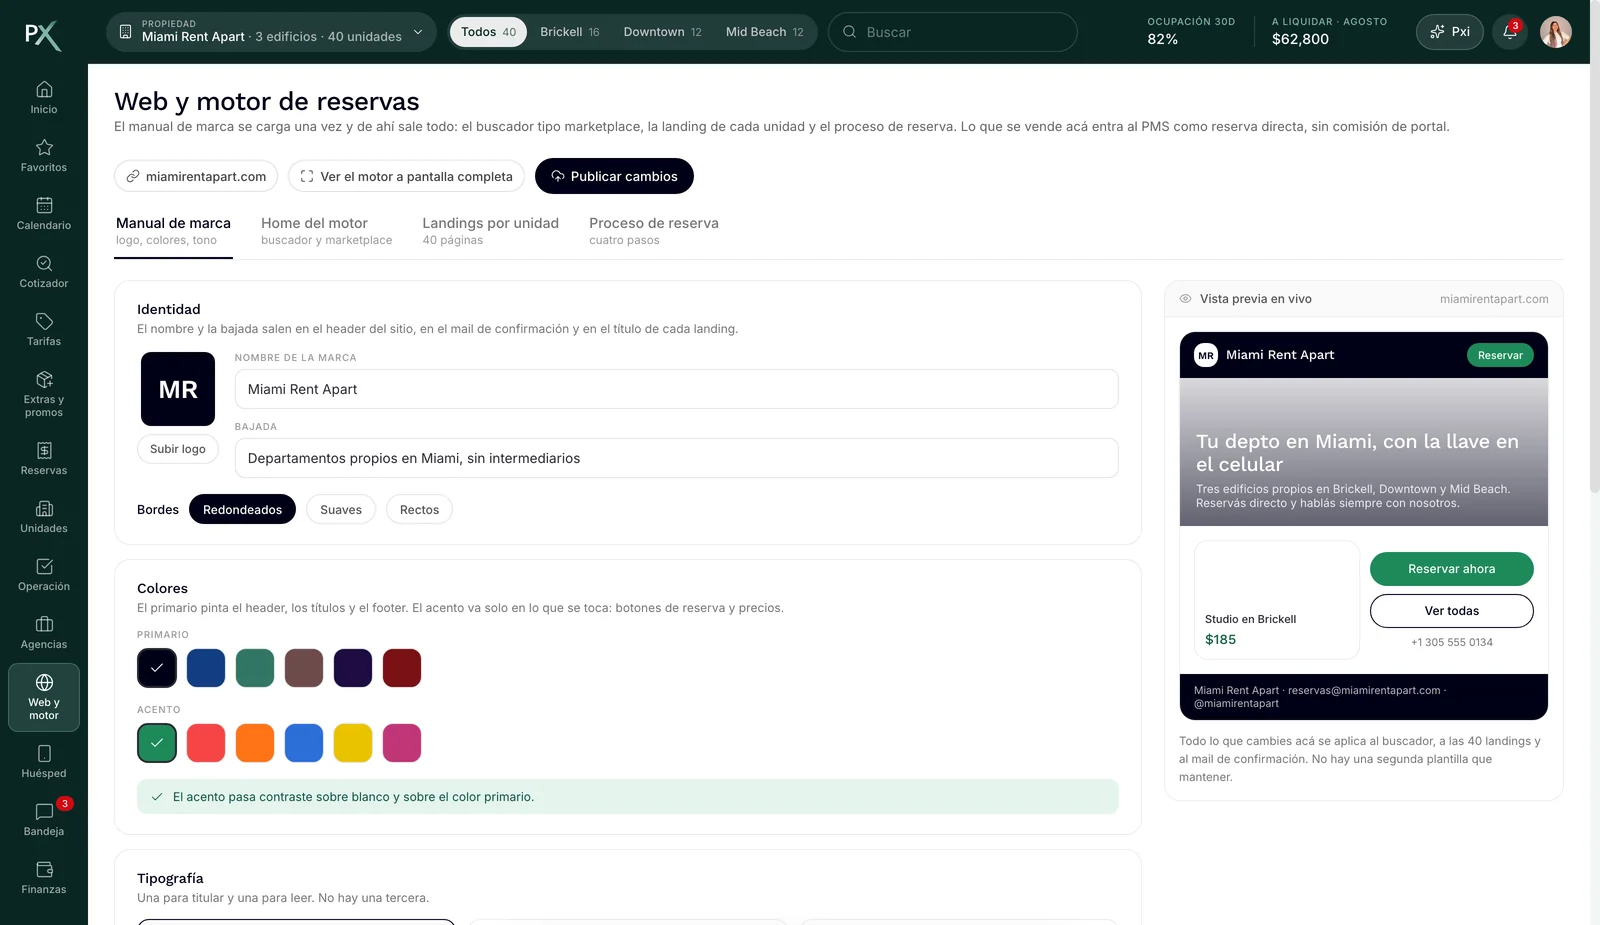Select the Manual de marca tab
The width and height of the screenshot is (1600, 925).
pos(173,231)
